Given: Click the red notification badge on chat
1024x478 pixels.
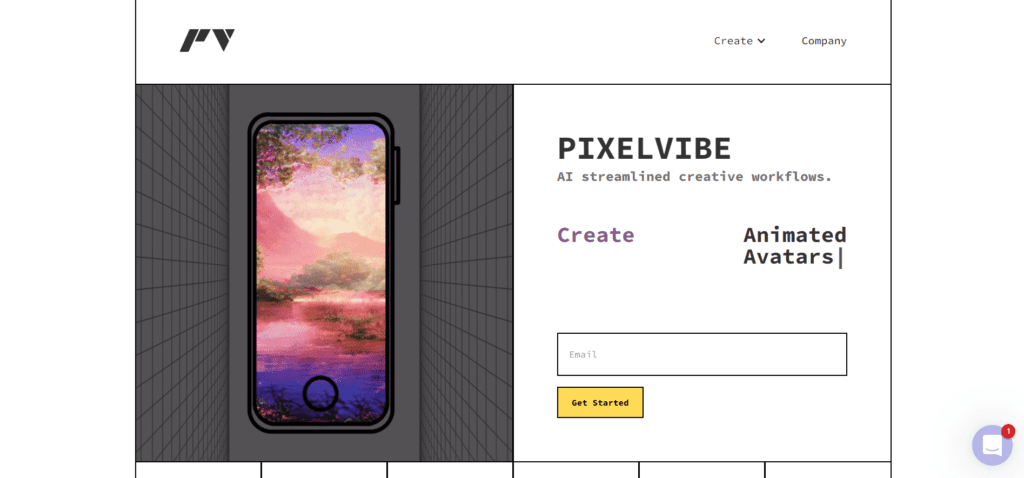Looking at the screenshot, I should click(x=1008, y=431).
